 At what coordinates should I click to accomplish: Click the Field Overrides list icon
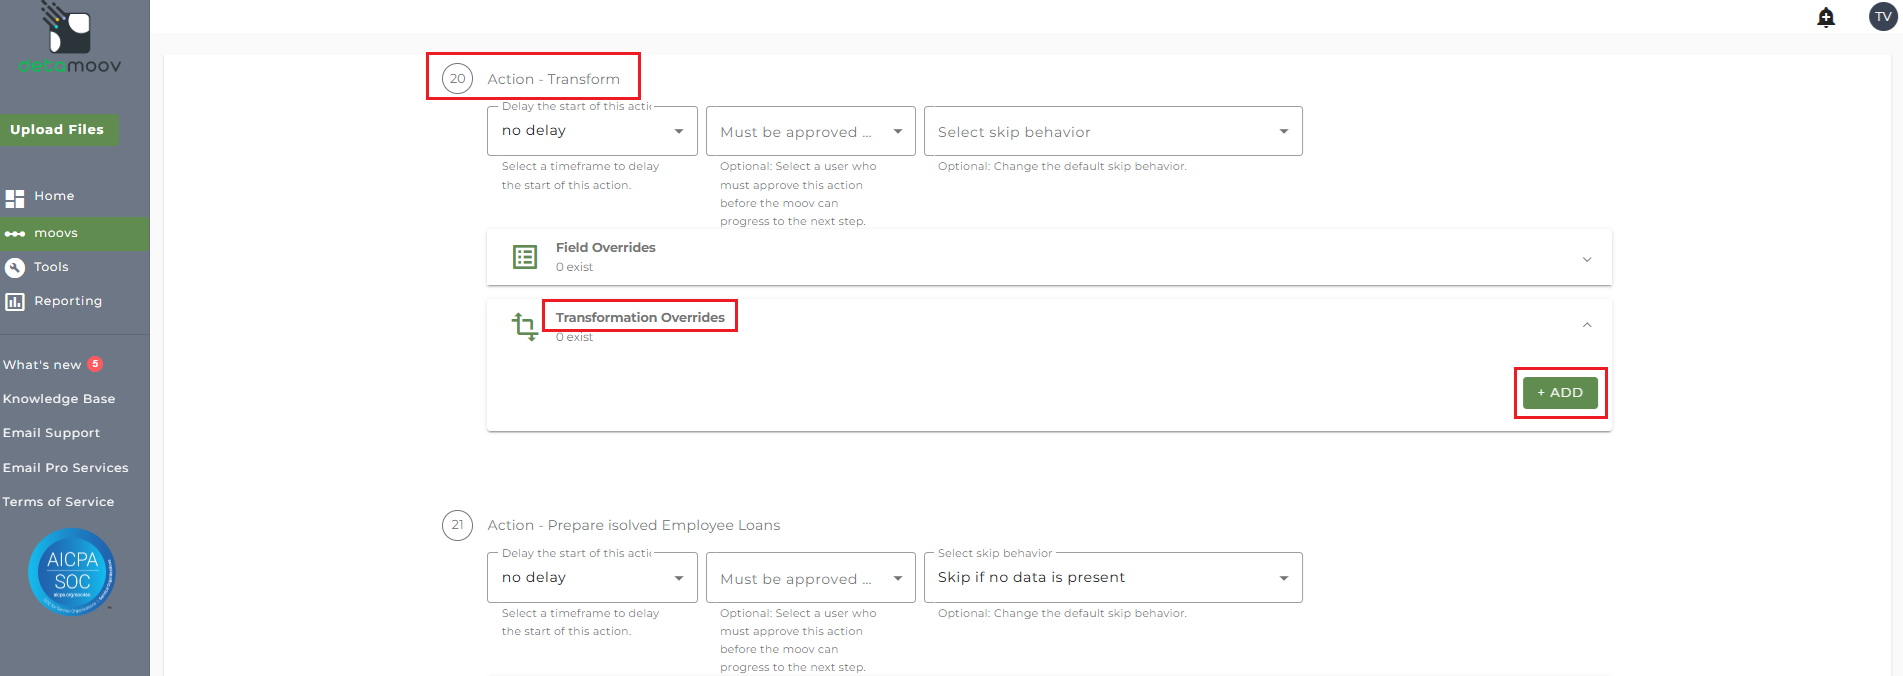coord(525,257)
